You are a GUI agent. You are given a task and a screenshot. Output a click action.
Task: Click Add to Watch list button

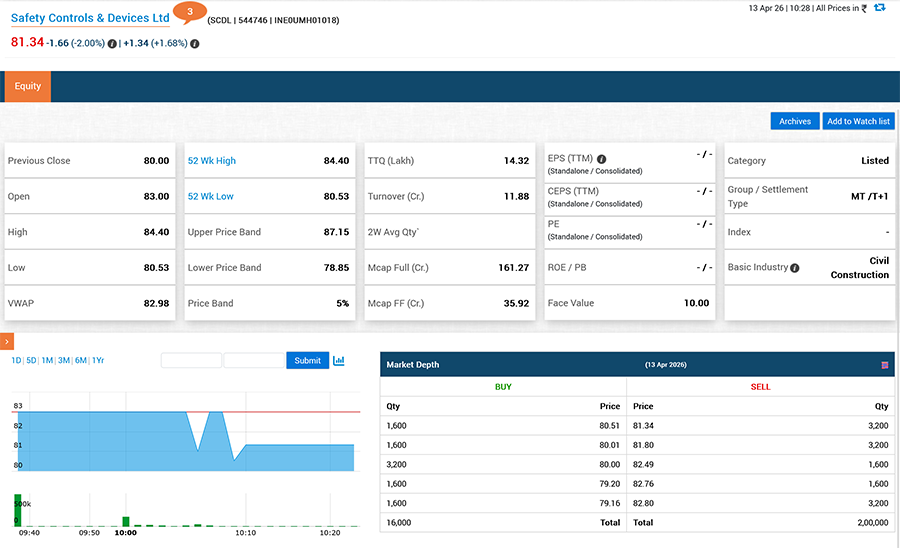click(858, 121)
